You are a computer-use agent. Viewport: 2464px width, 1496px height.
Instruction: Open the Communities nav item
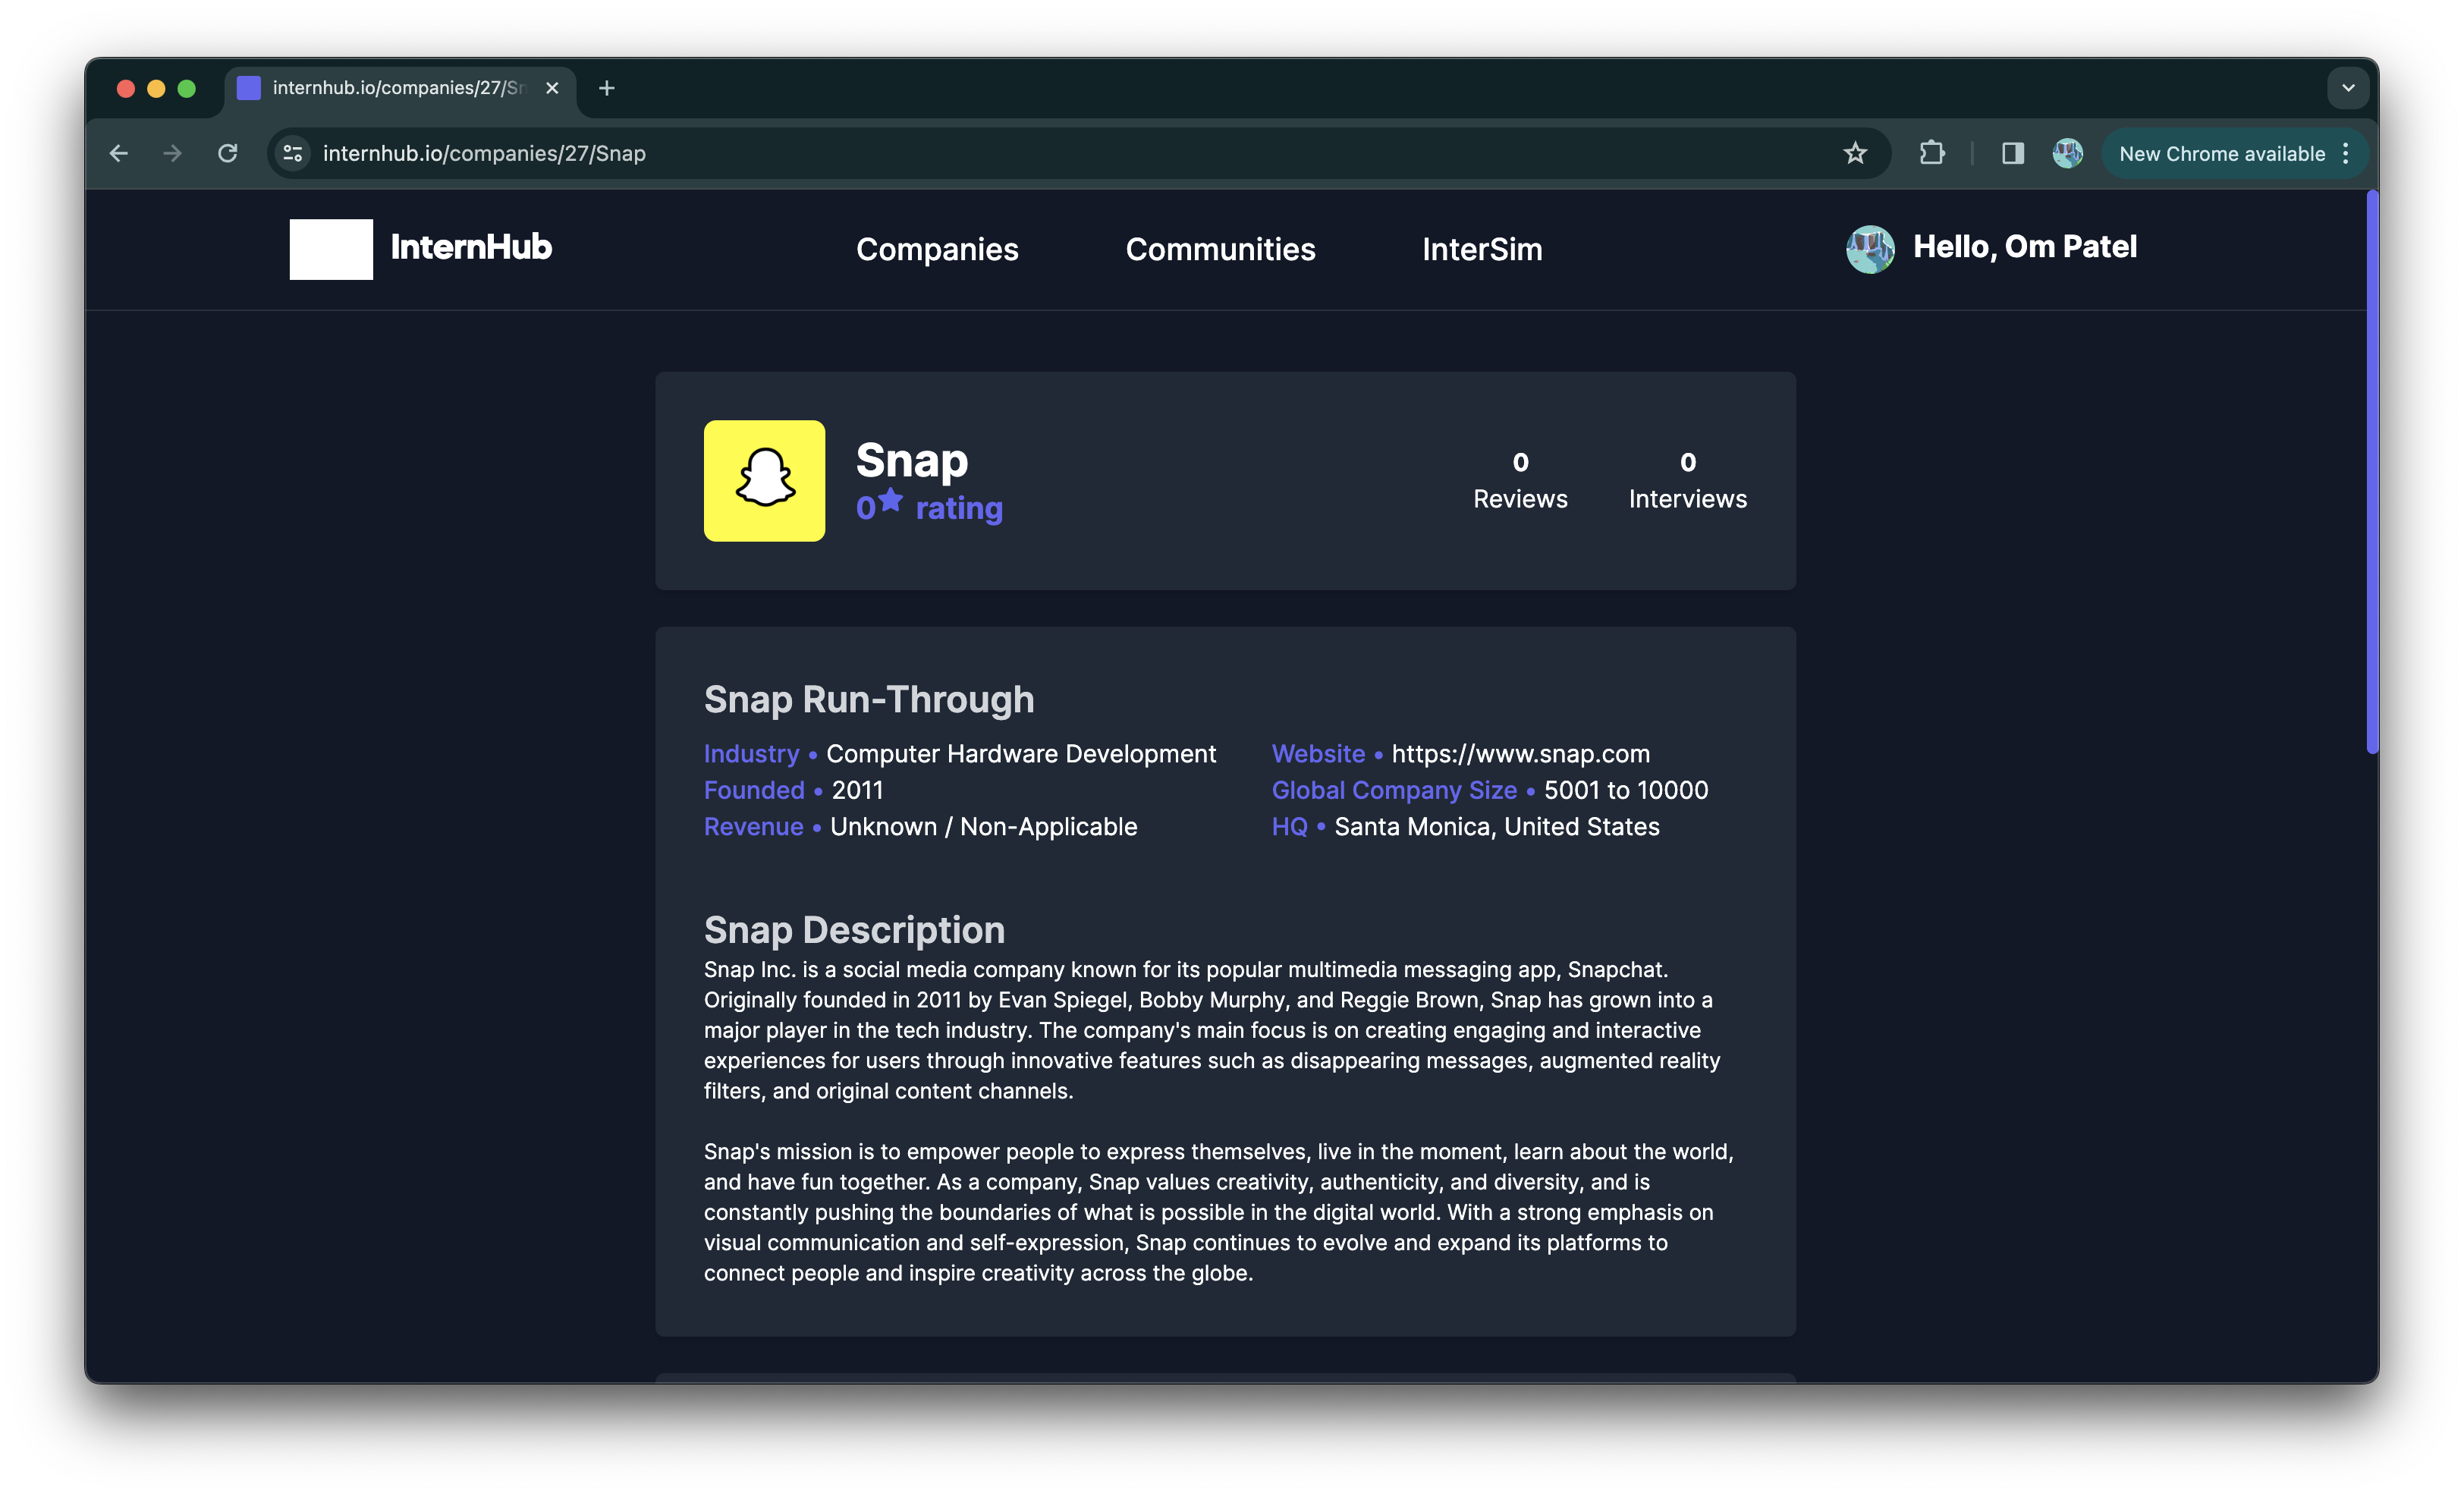pyautogui.click(x=1220, y=249)
